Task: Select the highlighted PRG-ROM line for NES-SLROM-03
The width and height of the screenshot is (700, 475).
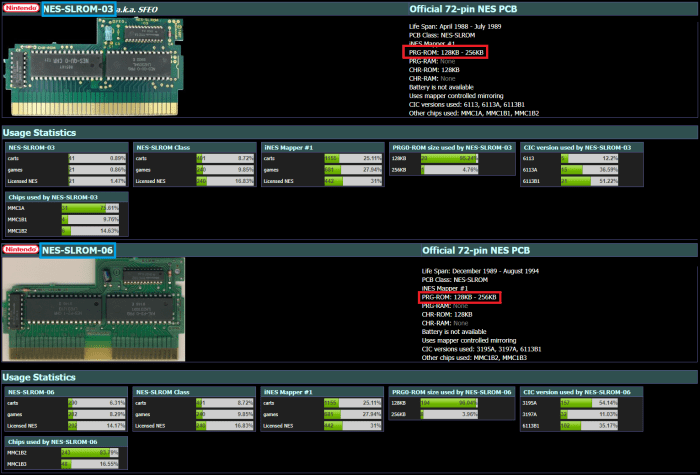Action: tap(445, 51)
